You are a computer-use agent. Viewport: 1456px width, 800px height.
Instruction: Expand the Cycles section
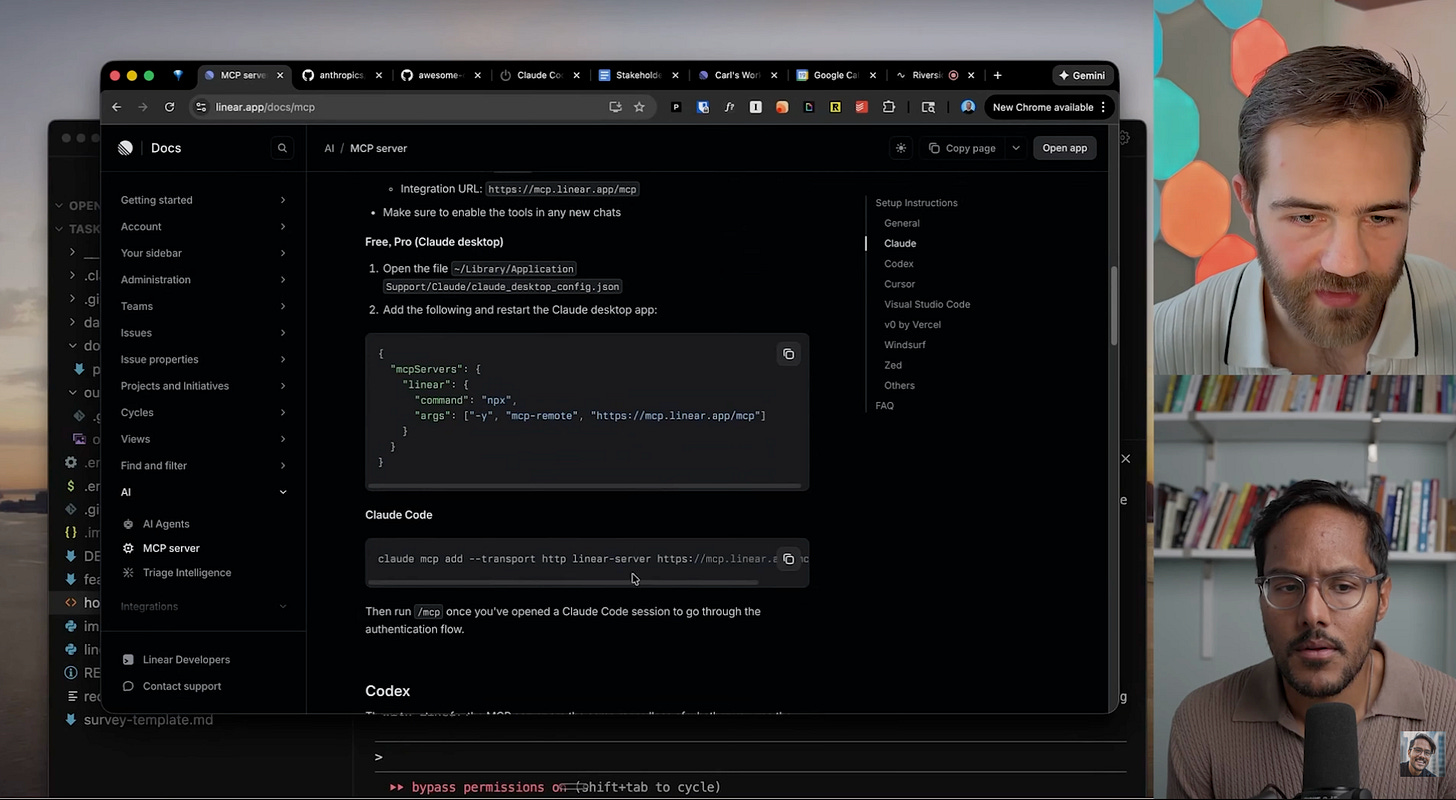tap(203, 412)
